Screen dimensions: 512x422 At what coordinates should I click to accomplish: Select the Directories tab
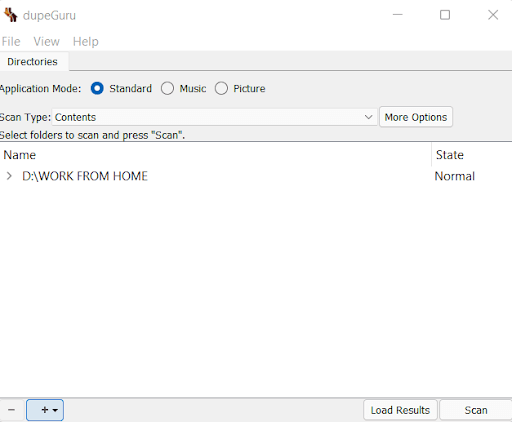[32, 62]
